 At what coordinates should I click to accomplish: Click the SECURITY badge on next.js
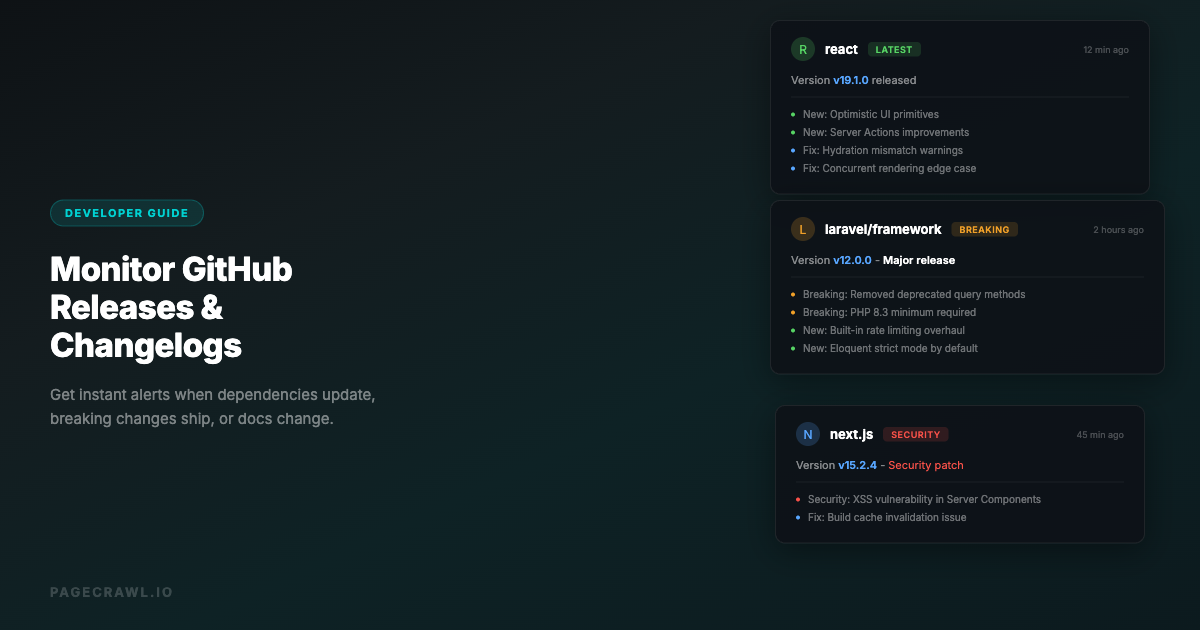[916, 434]
